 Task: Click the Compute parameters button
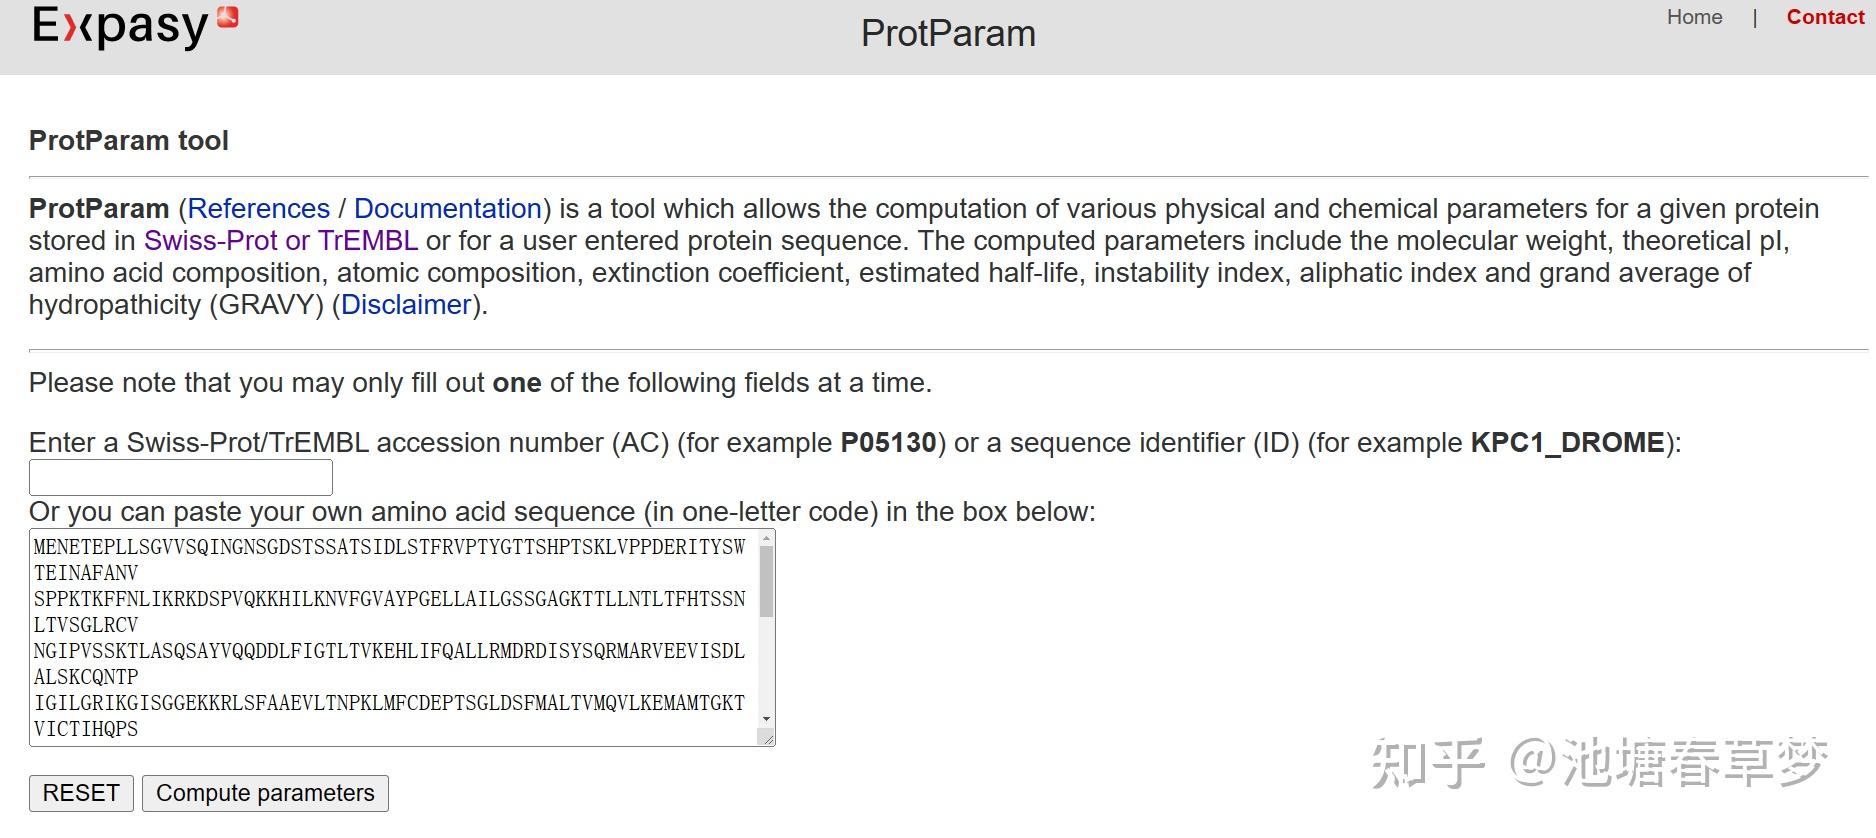point(265,793)
